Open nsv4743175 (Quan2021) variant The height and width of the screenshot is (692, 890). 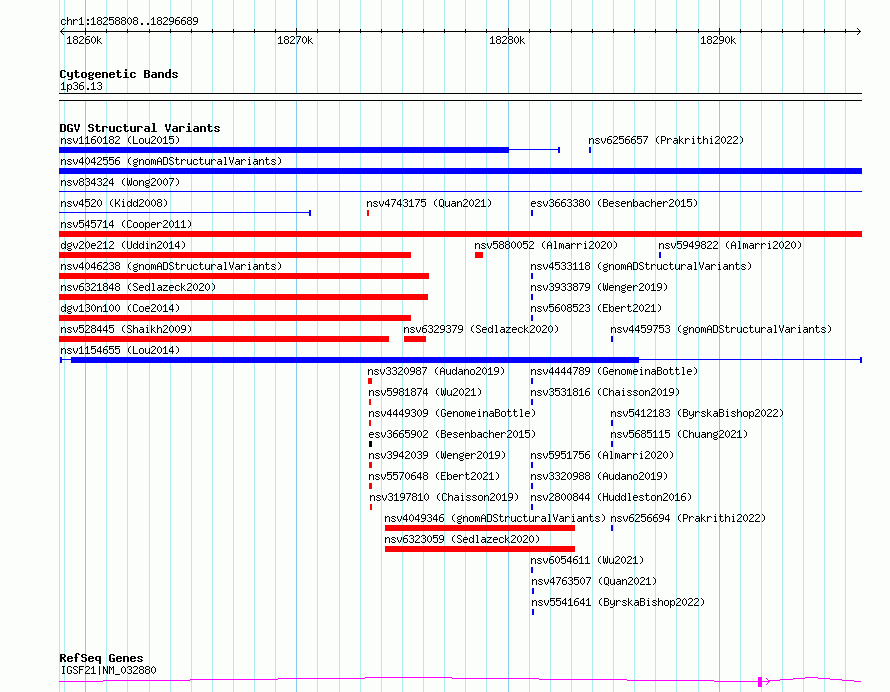tap(429, 203)
